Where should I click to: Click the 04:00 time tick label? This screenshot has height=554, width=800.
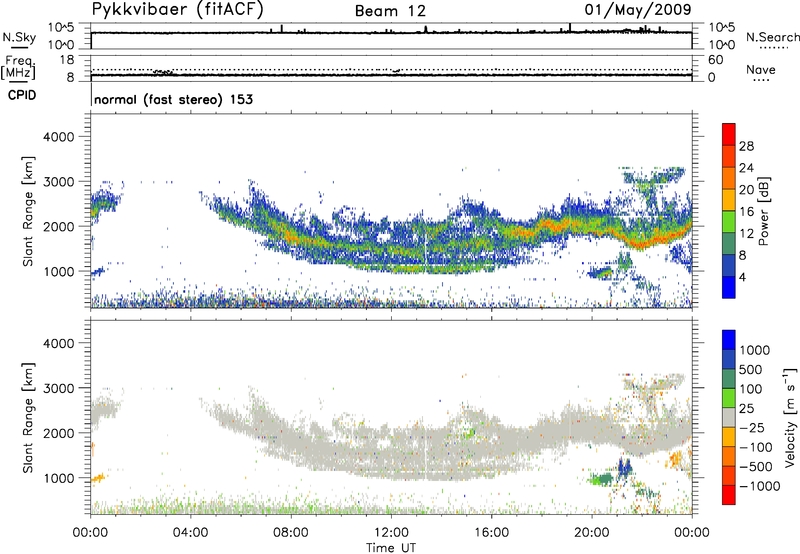(x=190, y=533)
